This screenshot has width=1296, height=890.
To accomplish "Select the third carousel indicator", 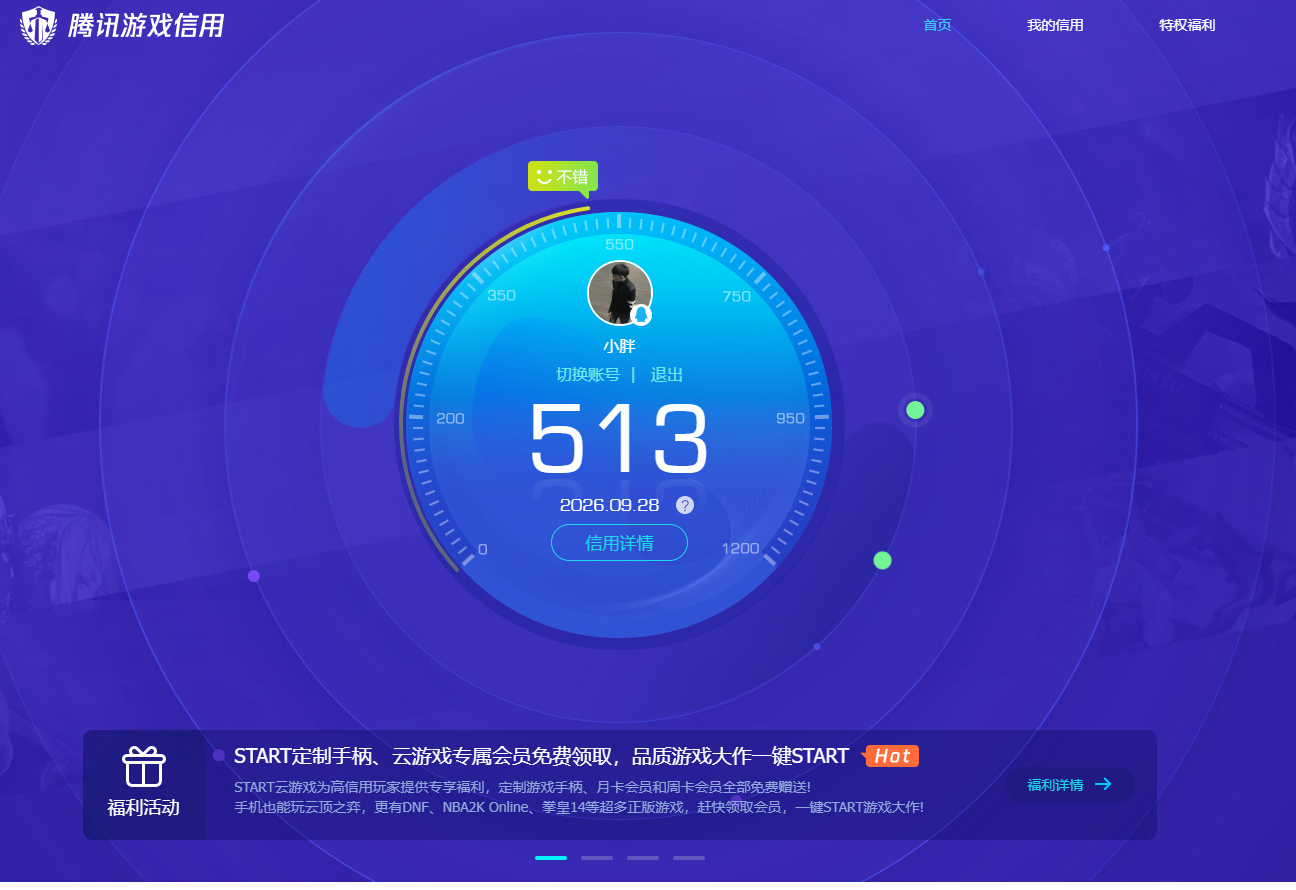I will (x=643, y=858).
